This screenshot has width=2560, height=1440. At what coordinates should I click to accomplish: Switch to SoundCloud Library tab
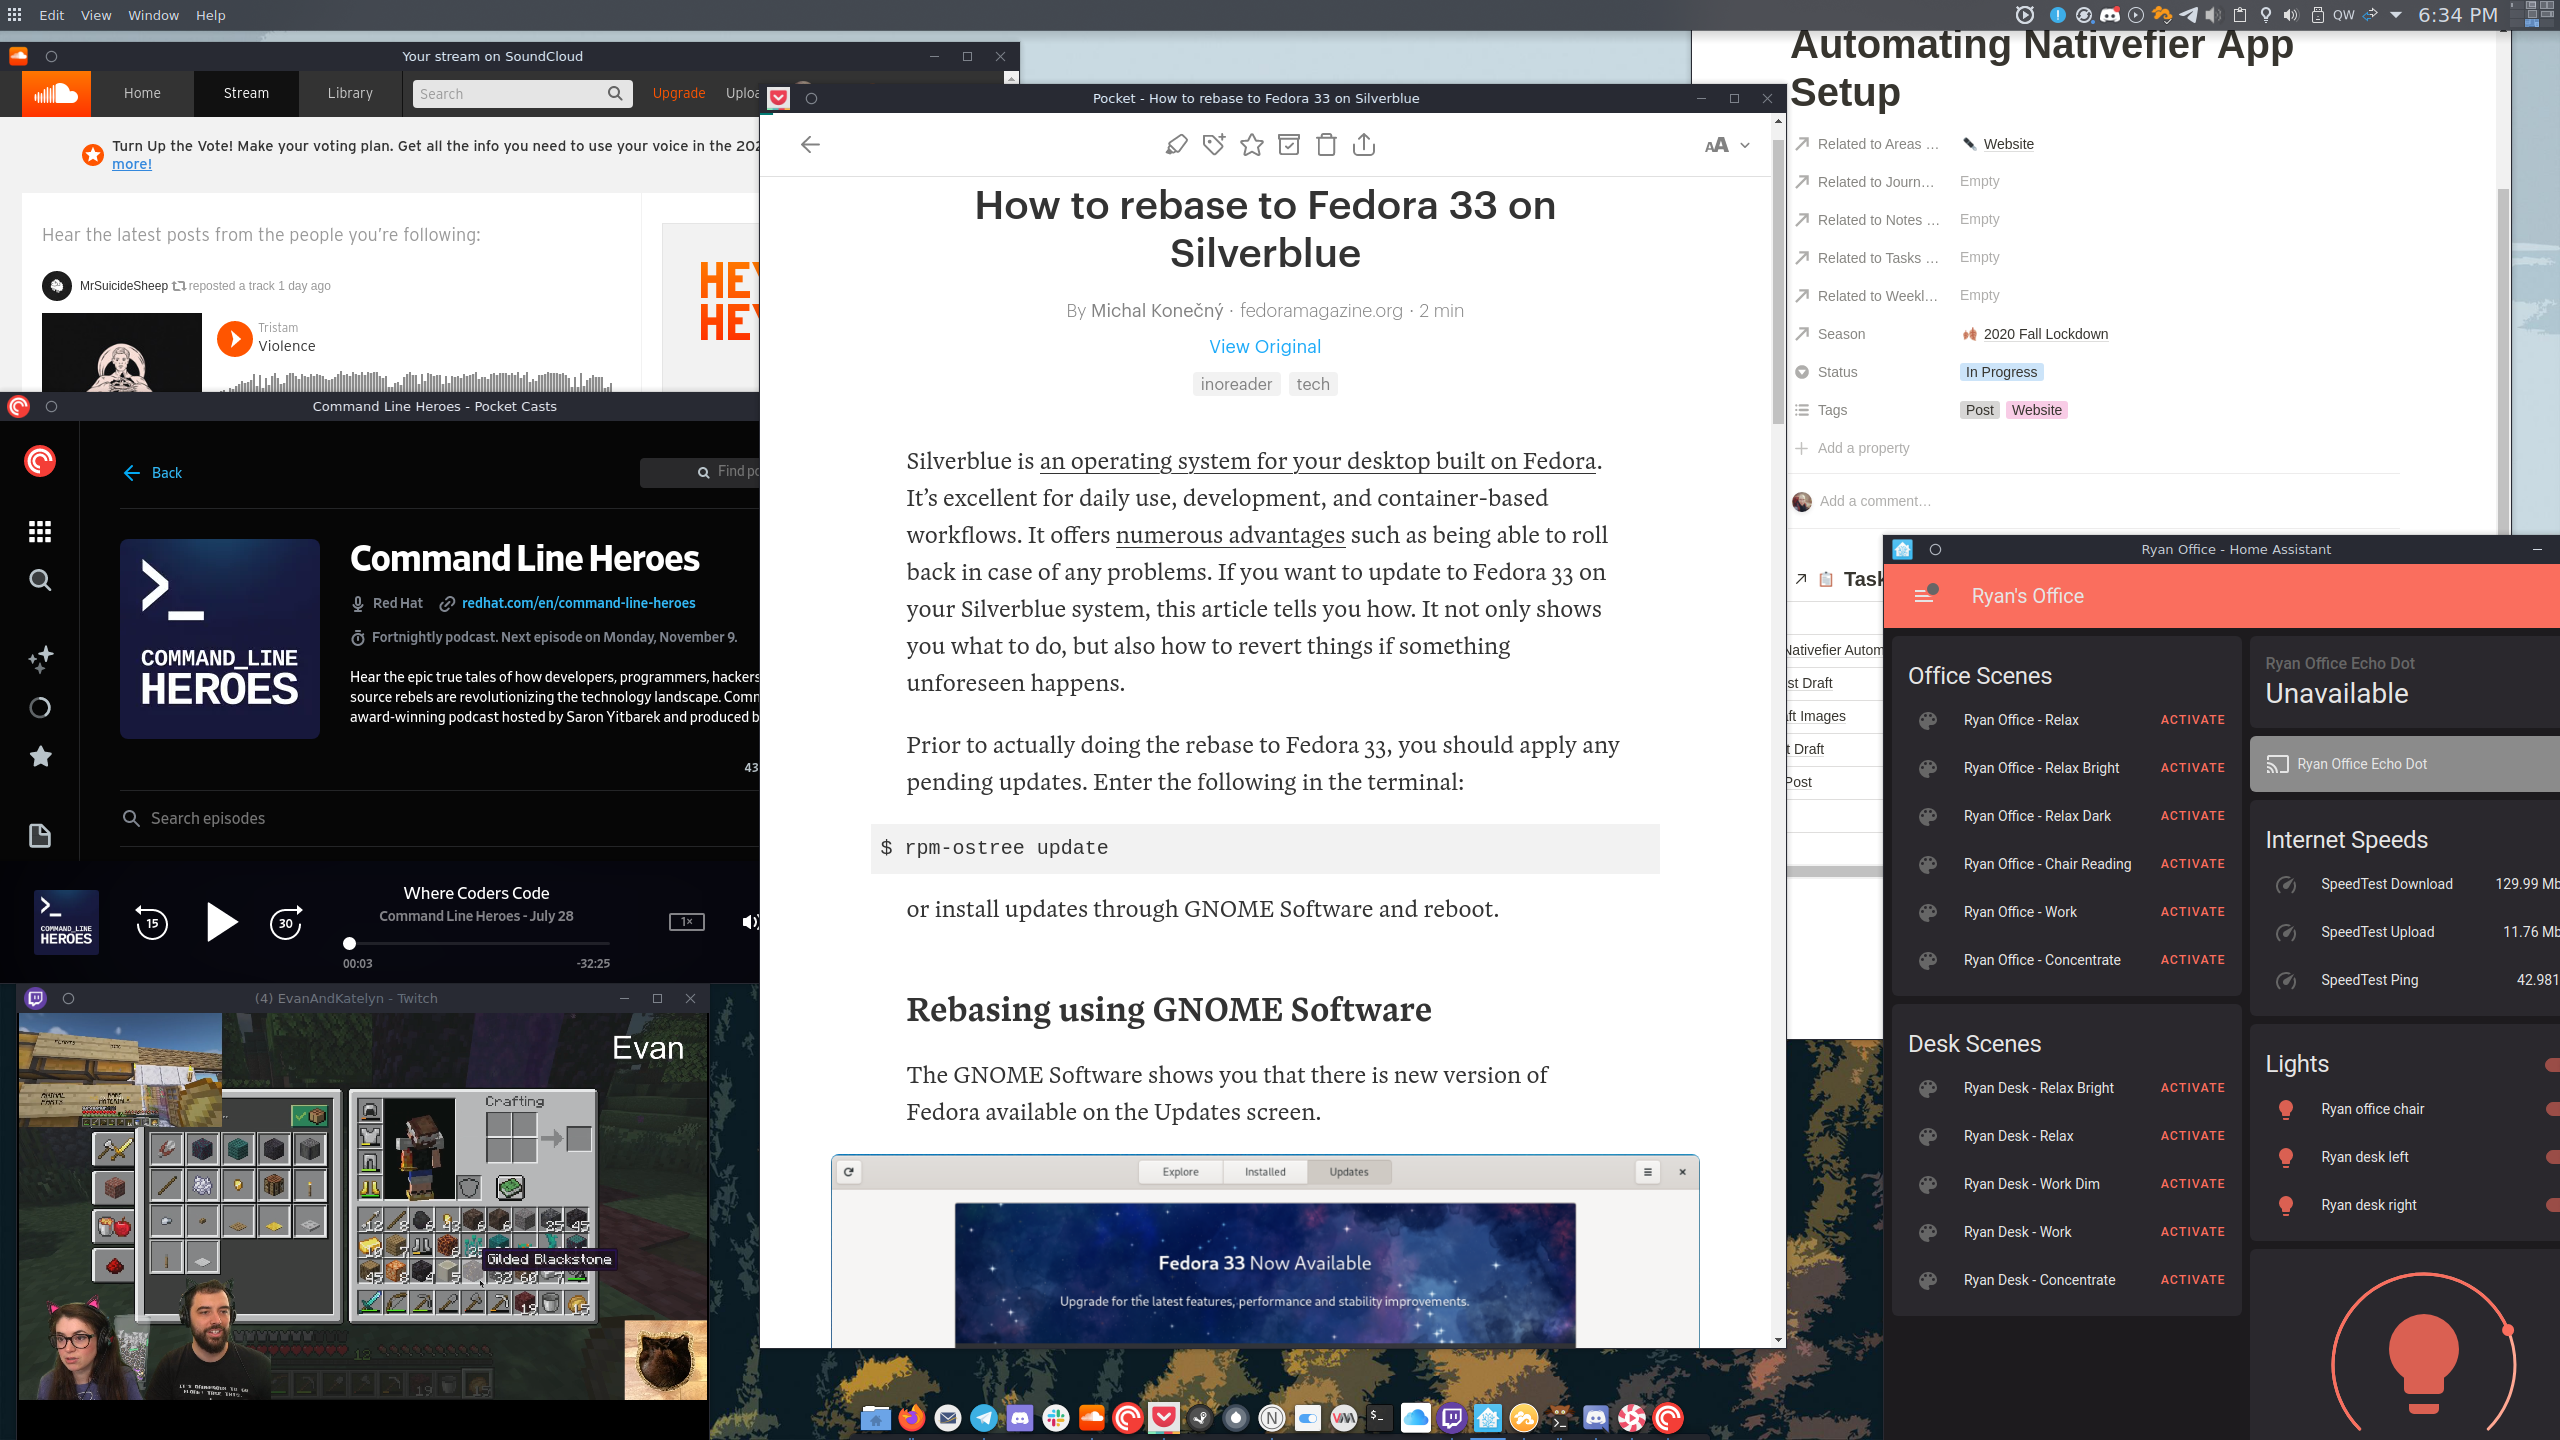(x=350, y=93)
